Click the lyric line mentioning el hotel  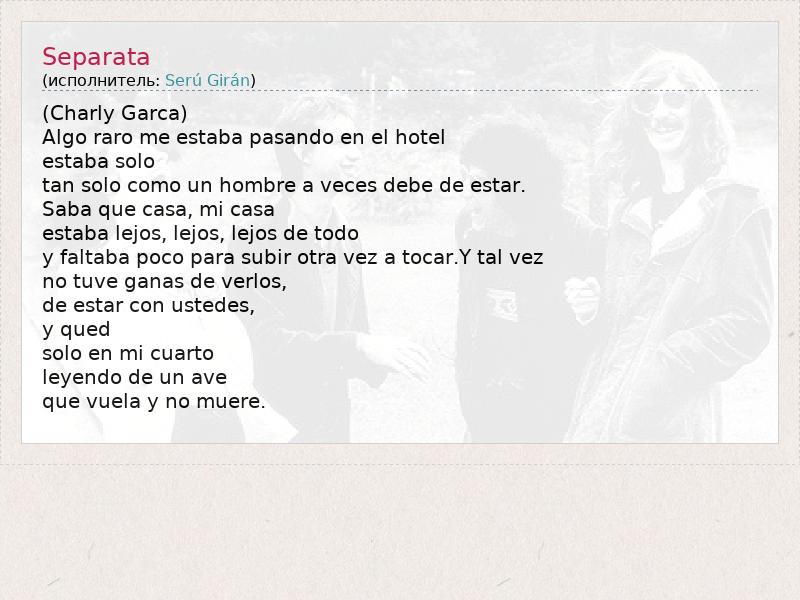[x=243, y=137]
